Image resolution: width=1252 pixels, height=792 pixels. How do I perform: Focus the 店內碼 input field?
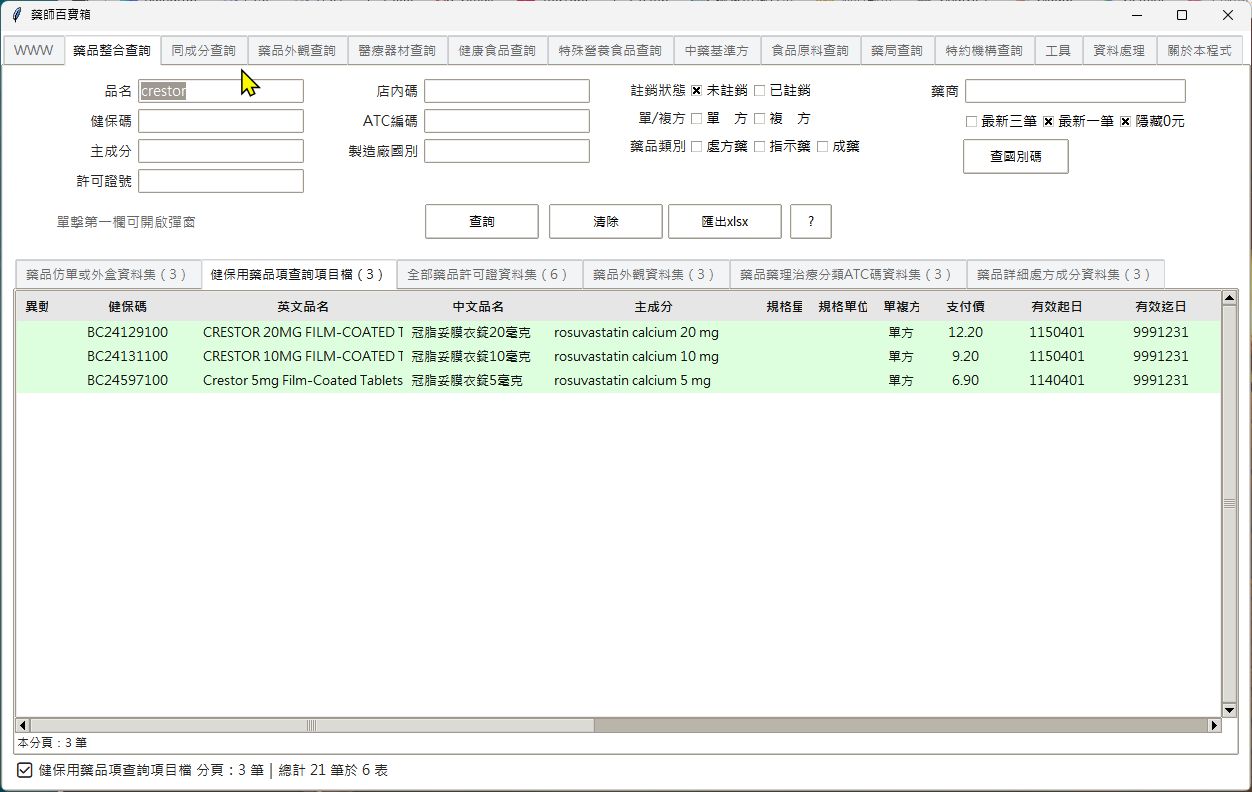pyautogui.click(x=507, y=91)
